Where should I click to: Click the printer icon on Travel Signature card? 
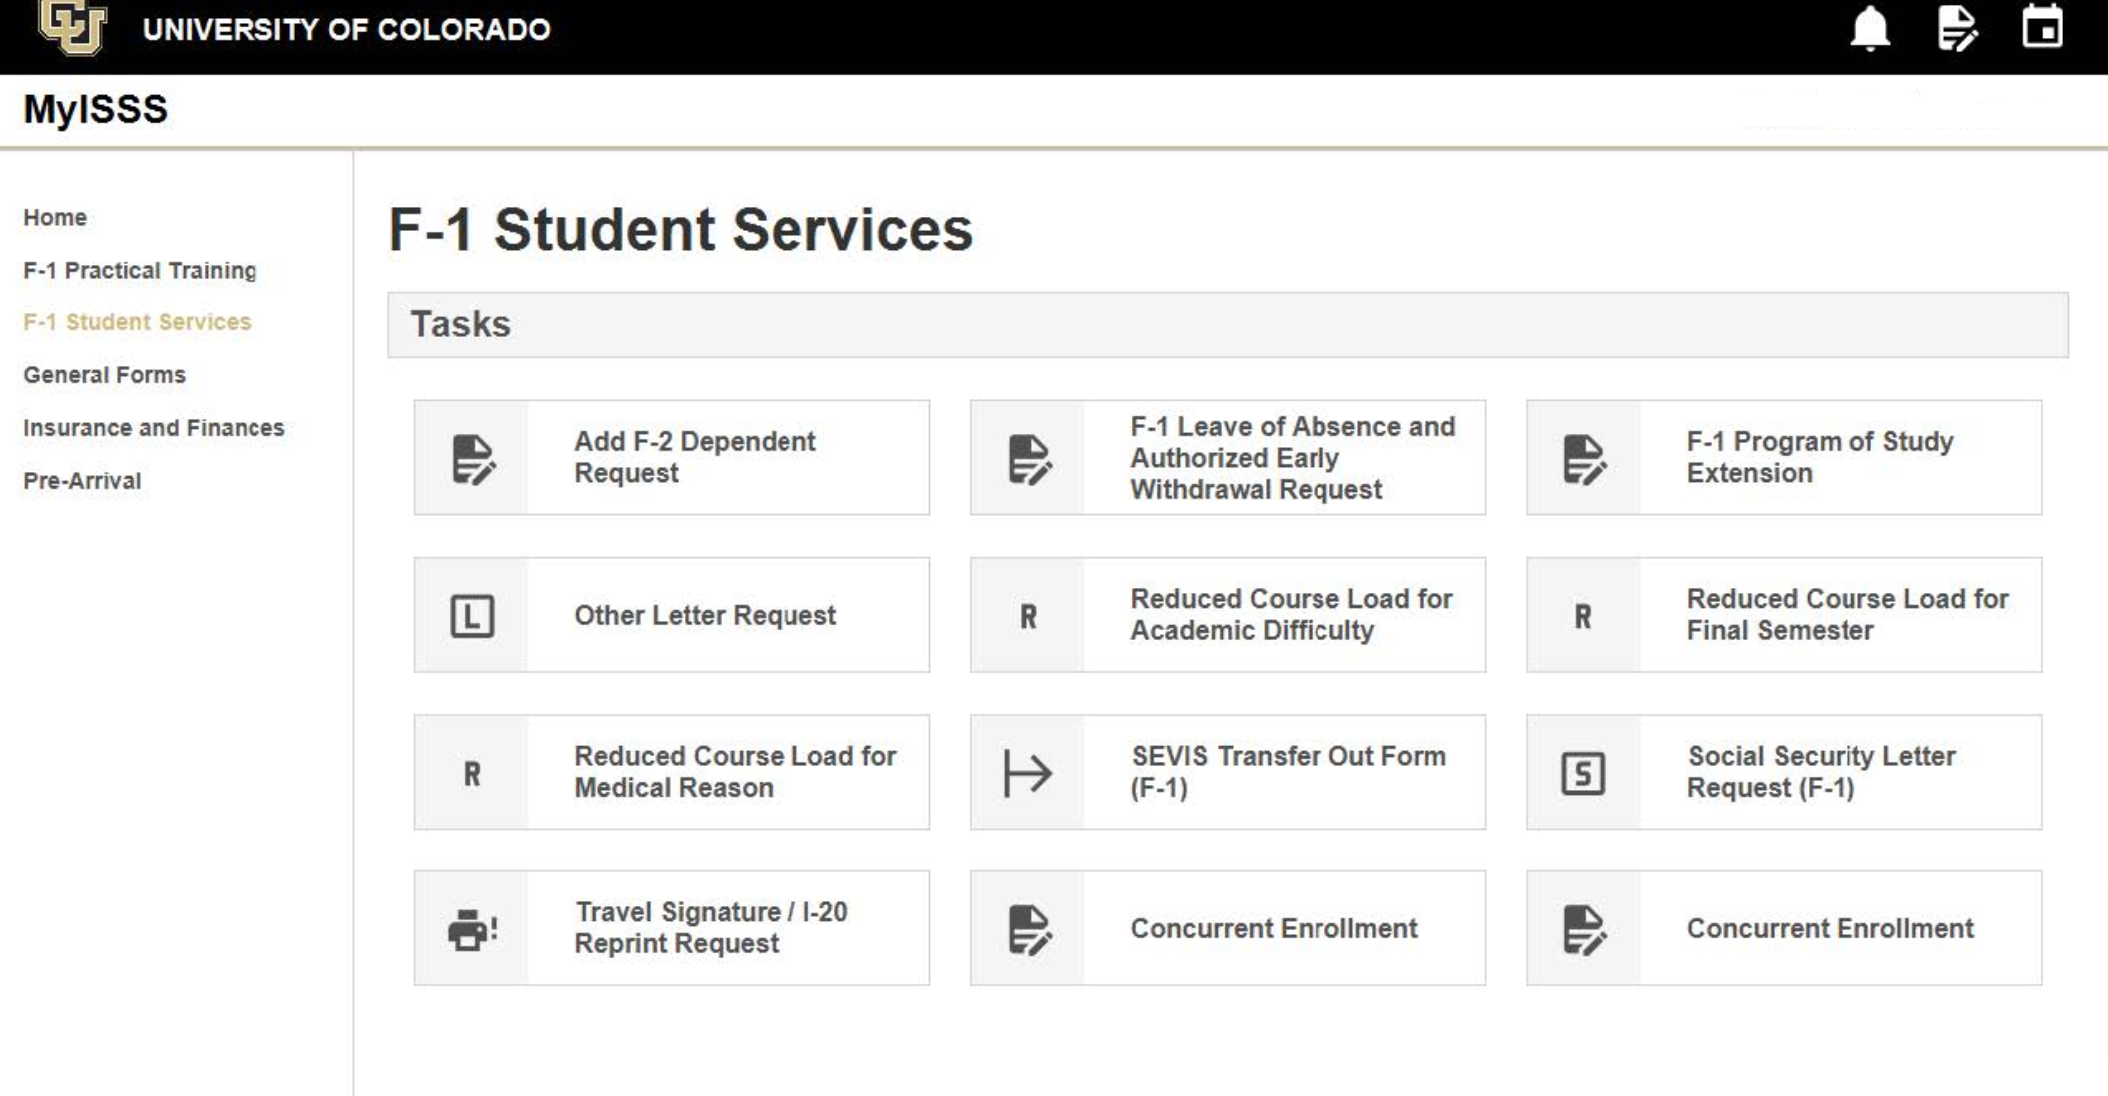pyautogui.click(x=472, y=929)
